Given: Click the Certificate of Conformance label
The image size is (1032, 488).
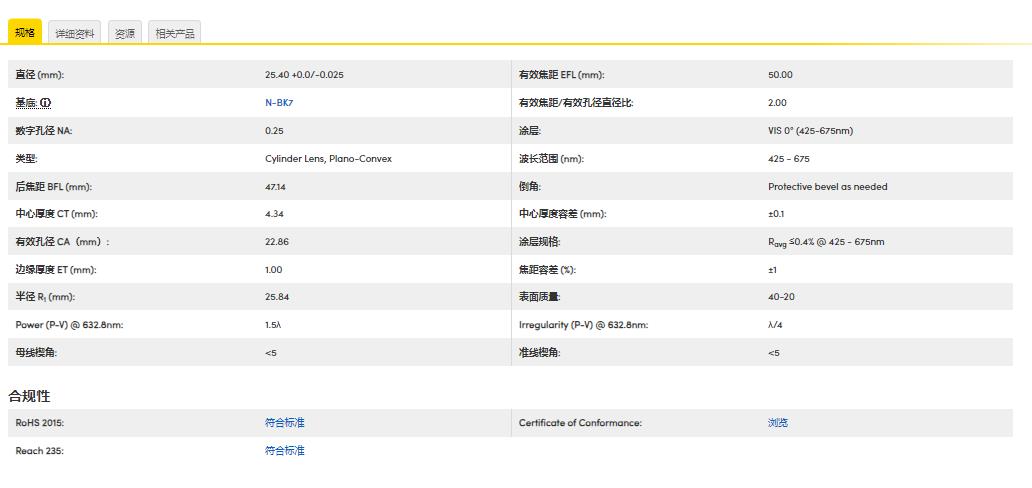Looking at the screenshot, I should point(580,423).
